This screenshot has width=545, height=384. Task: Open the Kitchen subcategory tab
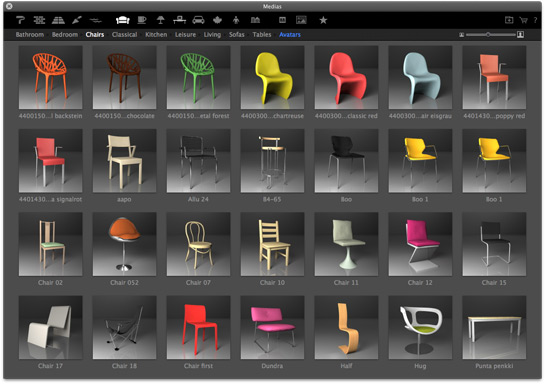(156, 34)
